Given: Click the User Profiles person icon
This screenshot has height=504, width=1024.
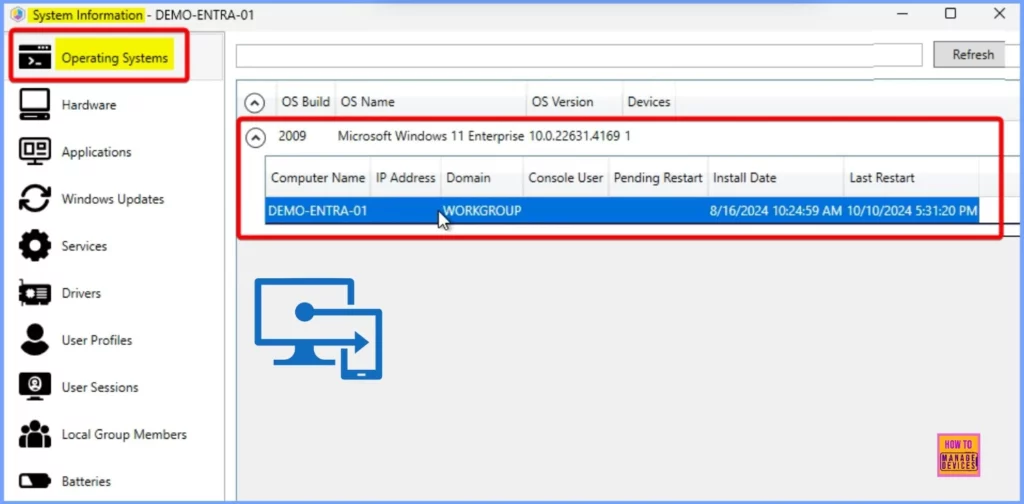Looking at the screenshot, I should click(35, 339).
